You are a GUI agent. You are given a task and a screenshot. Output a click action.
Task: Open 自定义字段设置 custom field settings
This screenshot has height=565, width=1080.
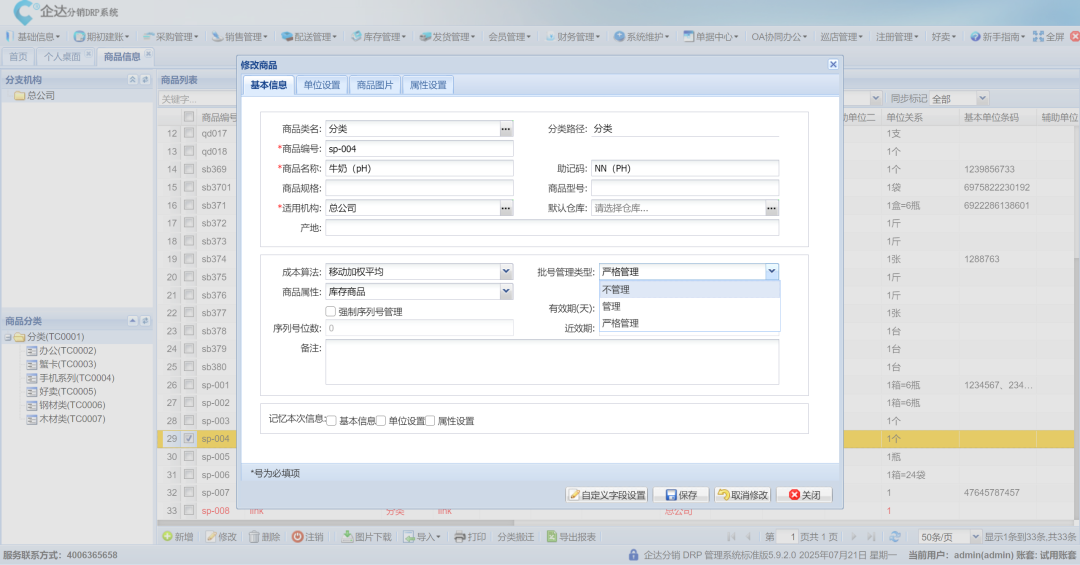pyautogui.click(x=607, y=495)
